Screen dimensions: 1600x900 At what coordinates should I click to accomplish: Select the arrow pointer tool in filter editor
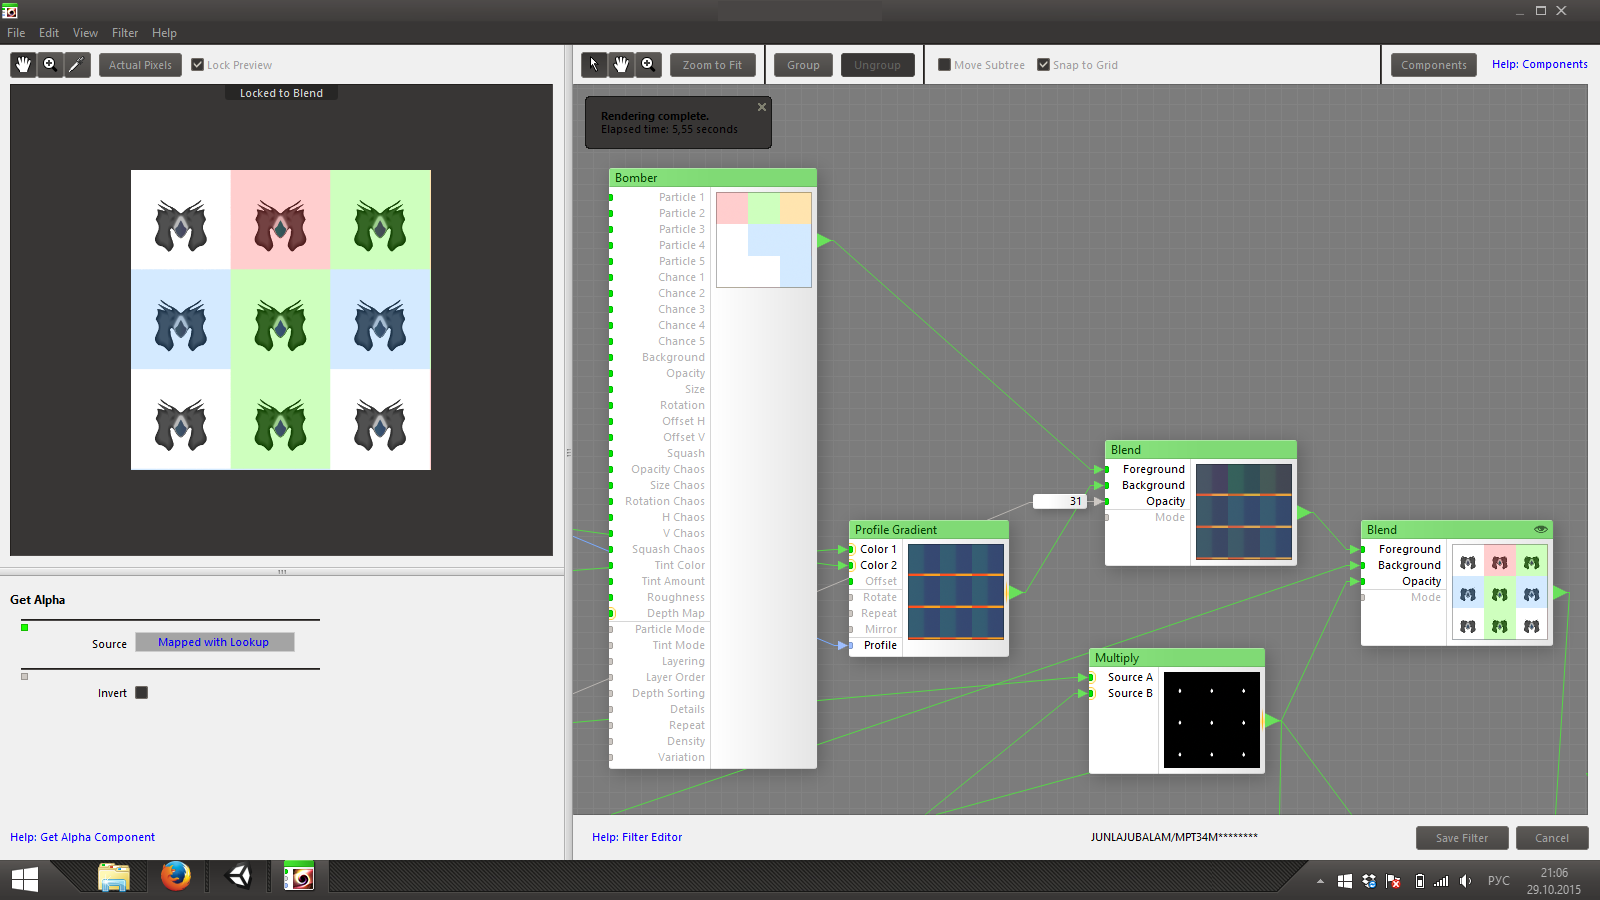[594, 65]
